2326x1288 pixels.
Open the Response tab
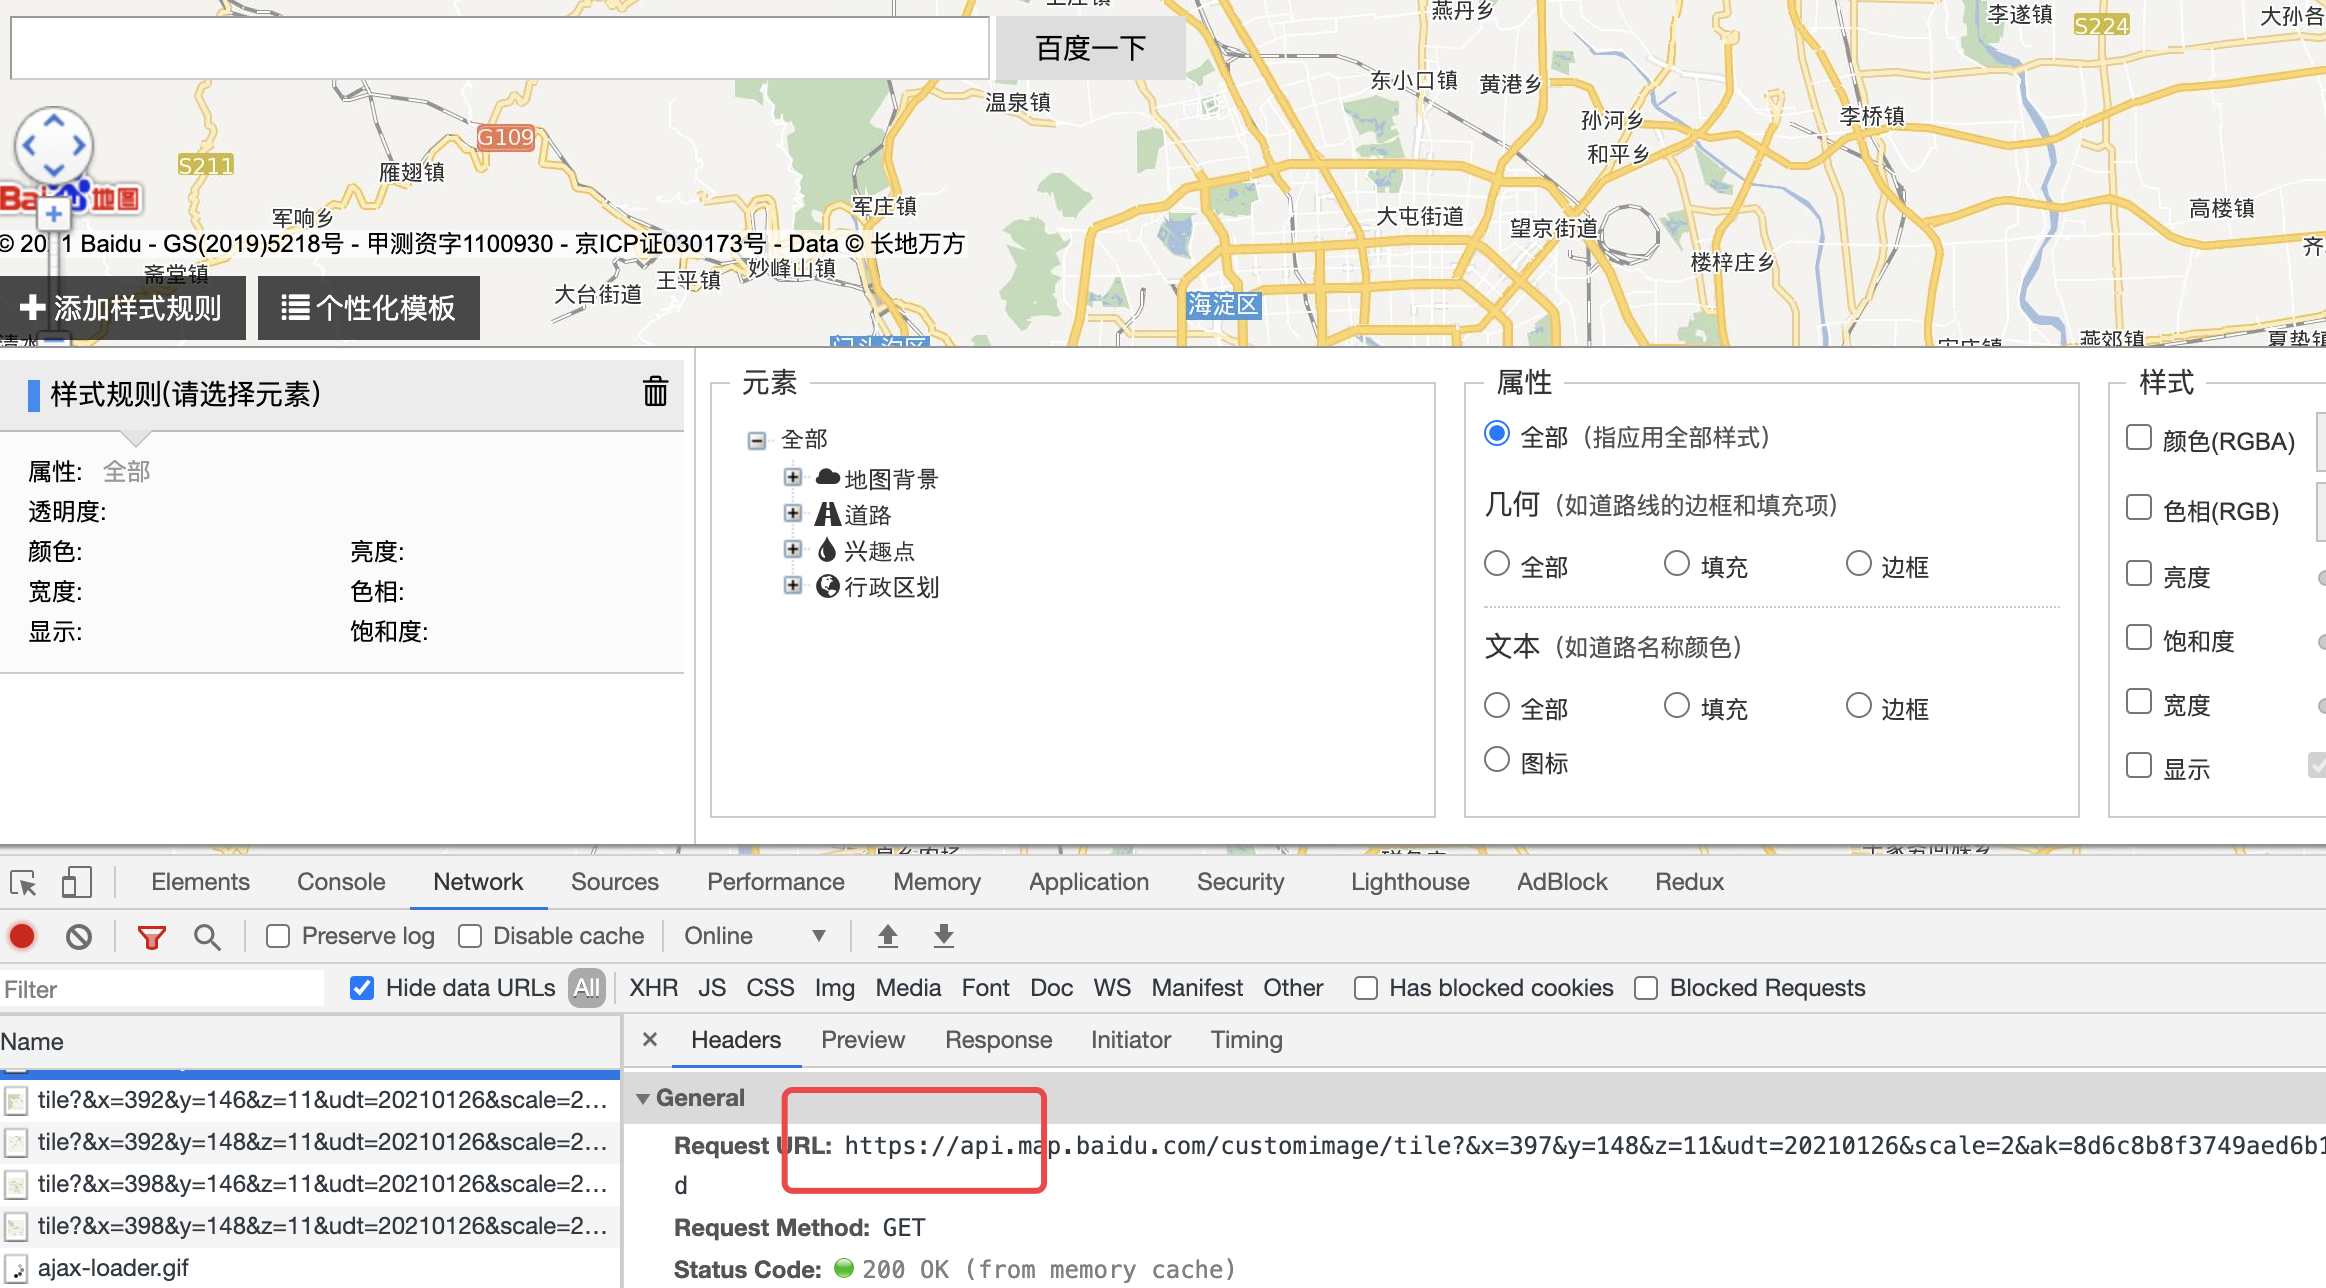[x=998, y=1040]
